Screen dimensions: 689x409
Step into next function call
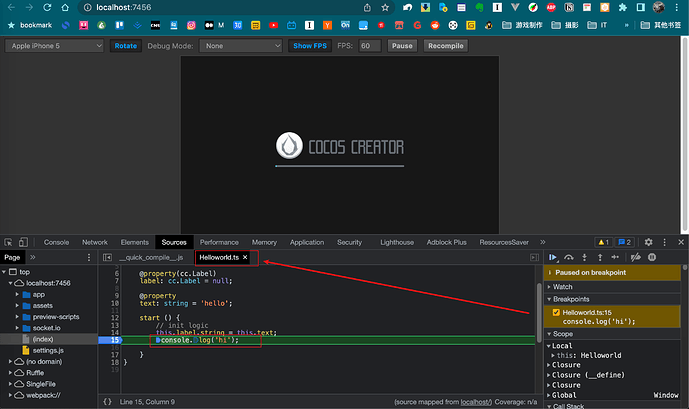pos(584,257)
